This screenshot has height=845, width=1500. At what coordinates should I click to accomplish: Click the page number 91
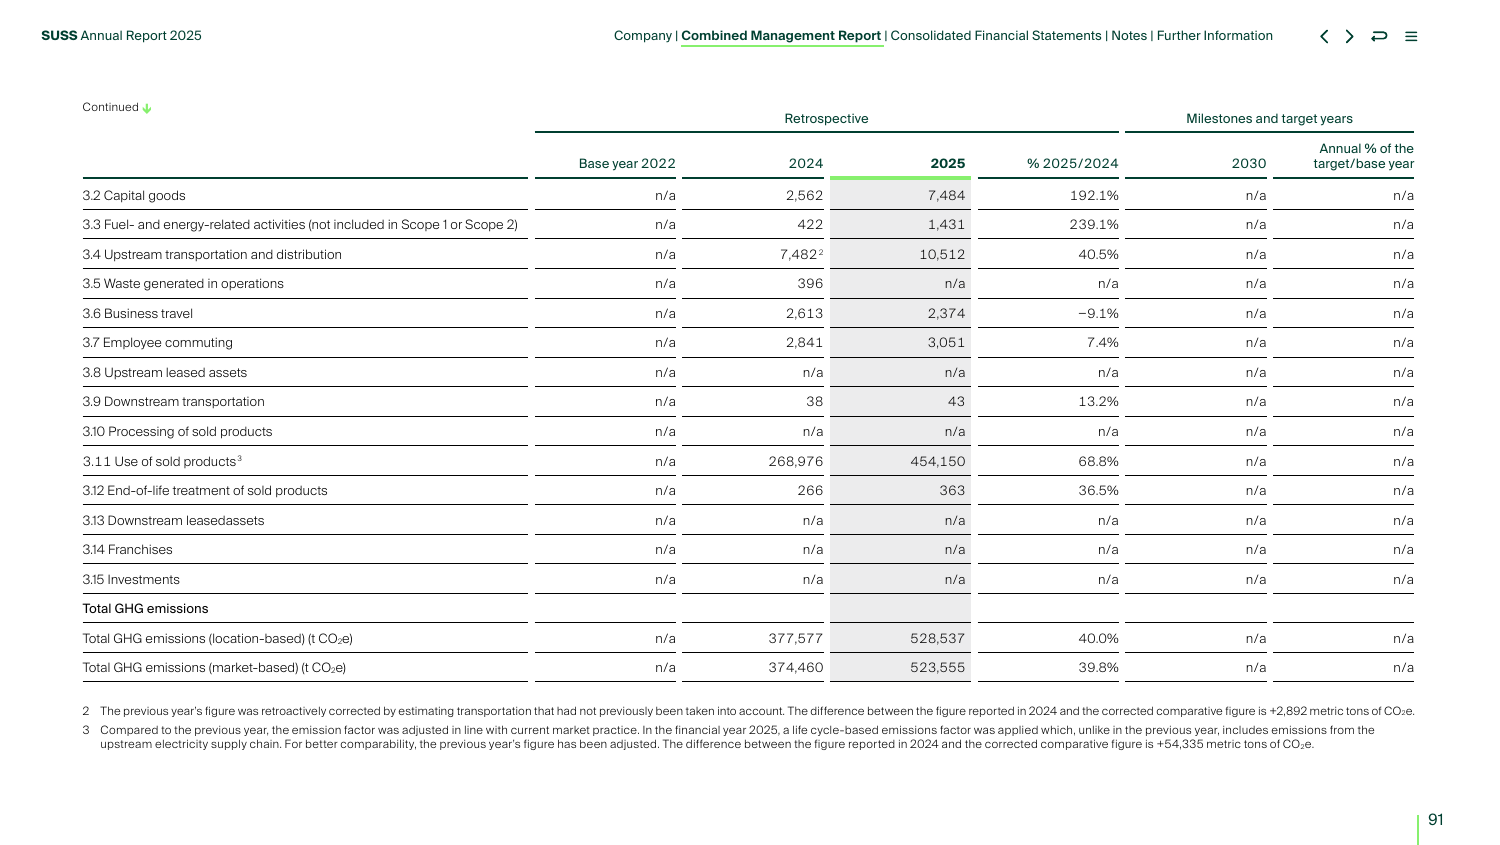pyautogui.click(x=1436, y=820)
